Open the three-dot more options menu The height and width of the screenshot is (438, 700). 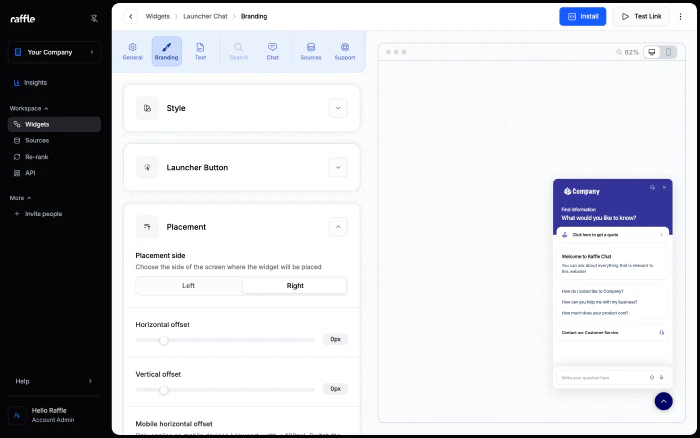click(680, 17)
